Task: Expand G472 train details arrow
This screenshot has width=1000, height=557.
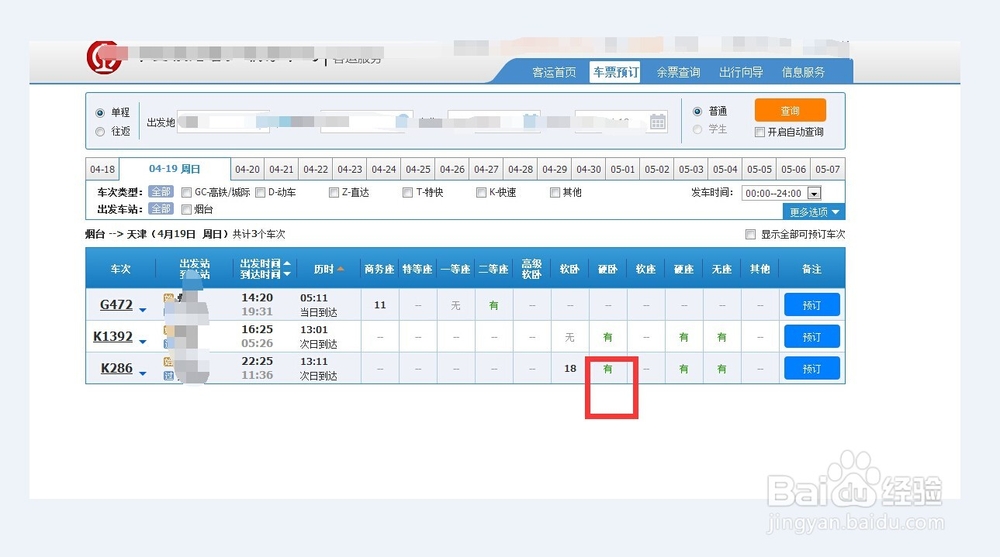Action: coord(143,310)
